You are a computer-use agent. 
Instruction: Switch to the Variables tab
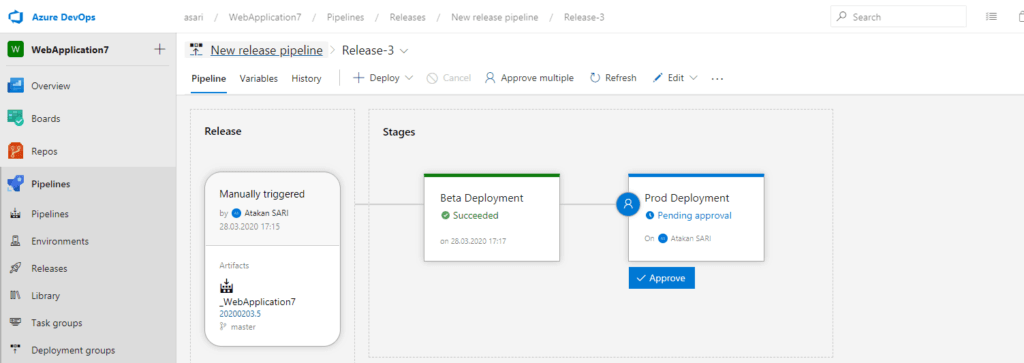point(259,78)
